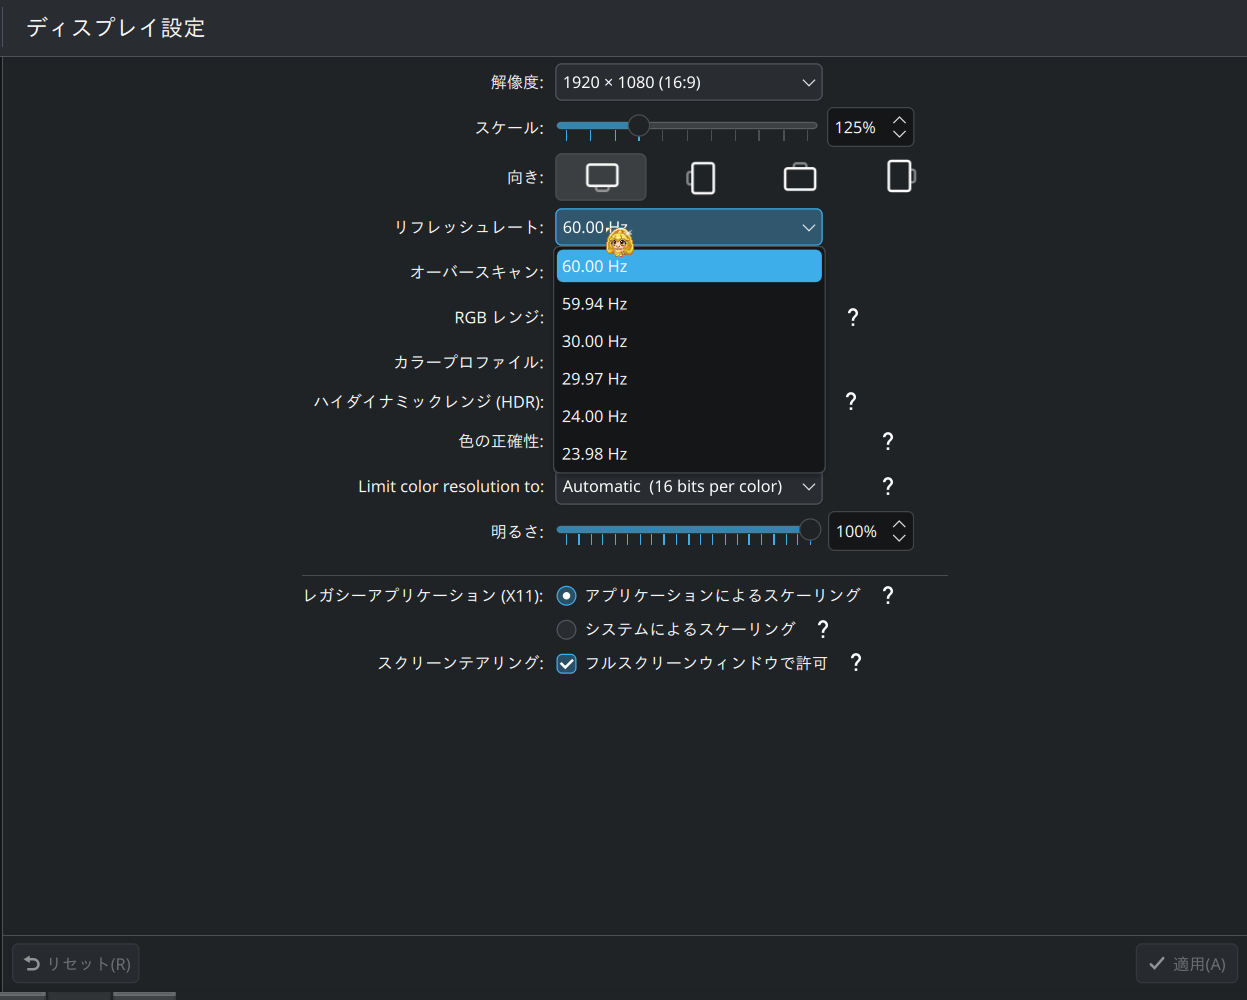Select the flipped landscape orientation icon
The height and width of the screenshot is (1000, 1247).
click(800, 176)
